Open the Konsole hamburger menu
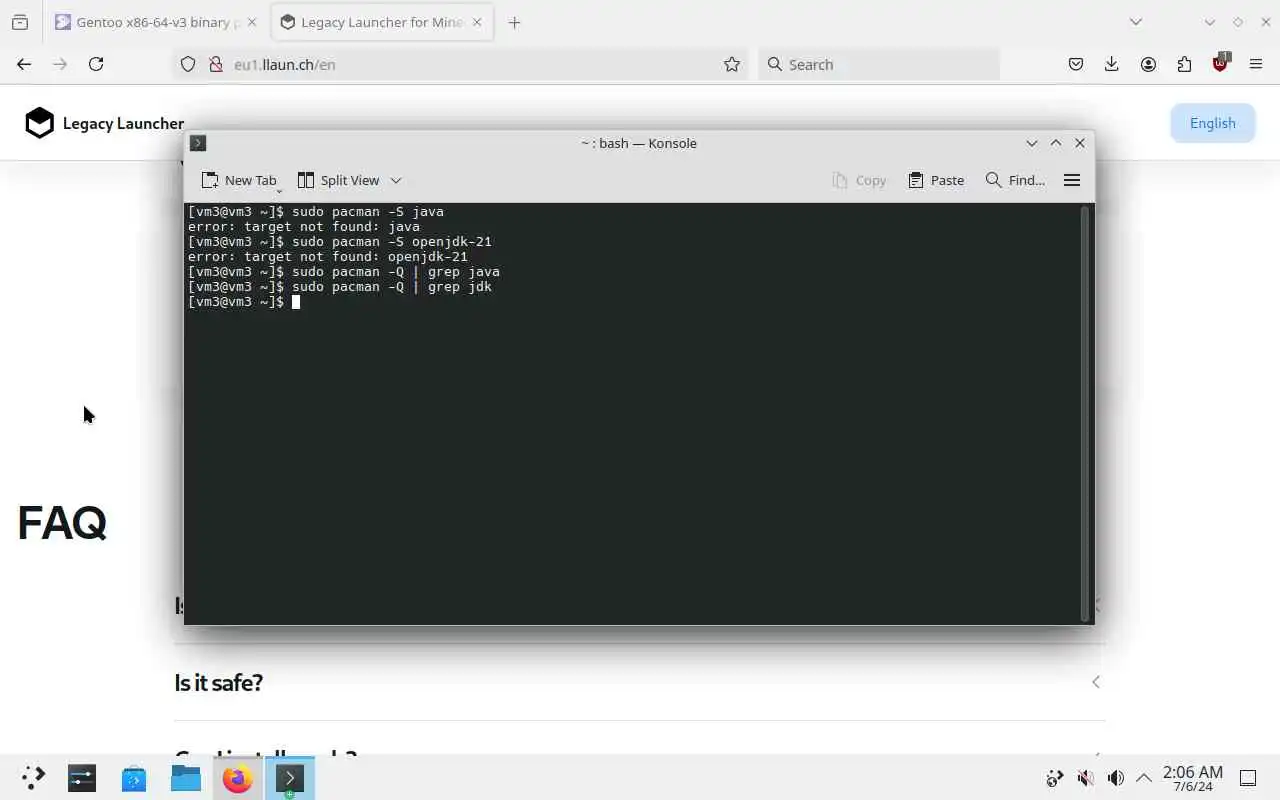 pos(1072,180)
